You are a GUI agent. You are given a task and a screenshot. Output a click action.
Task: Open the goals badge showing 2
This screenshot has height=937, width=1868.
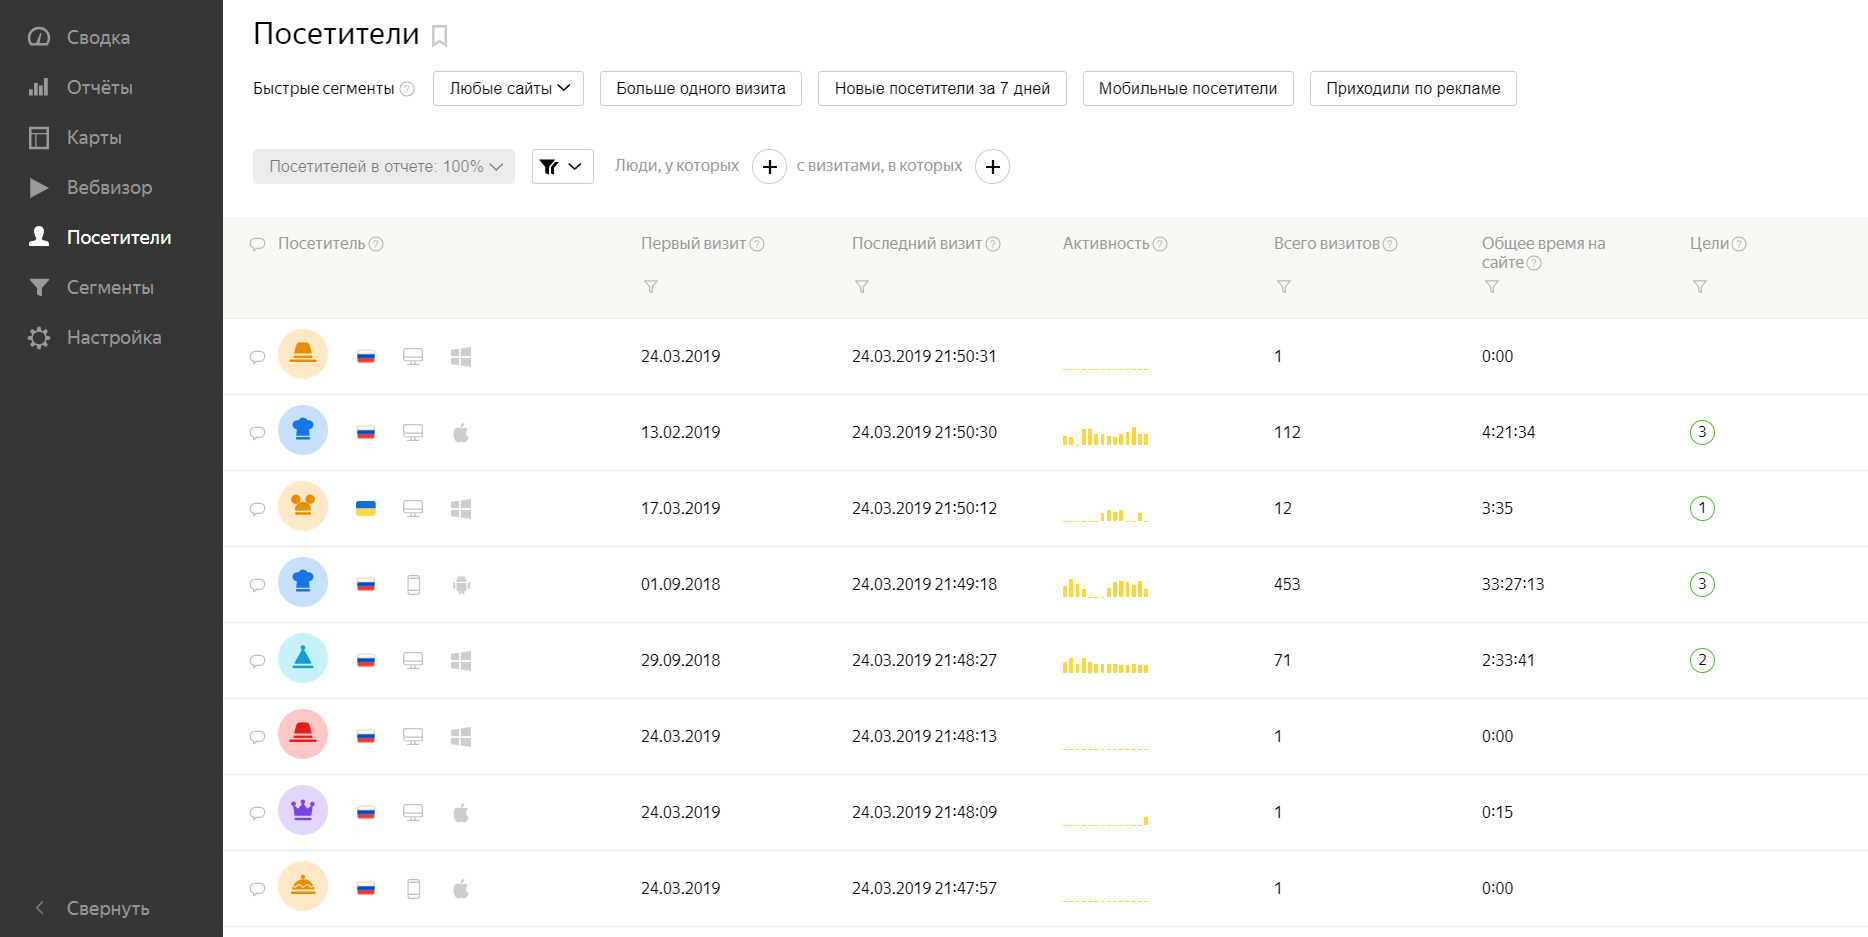click(1701, 660)
